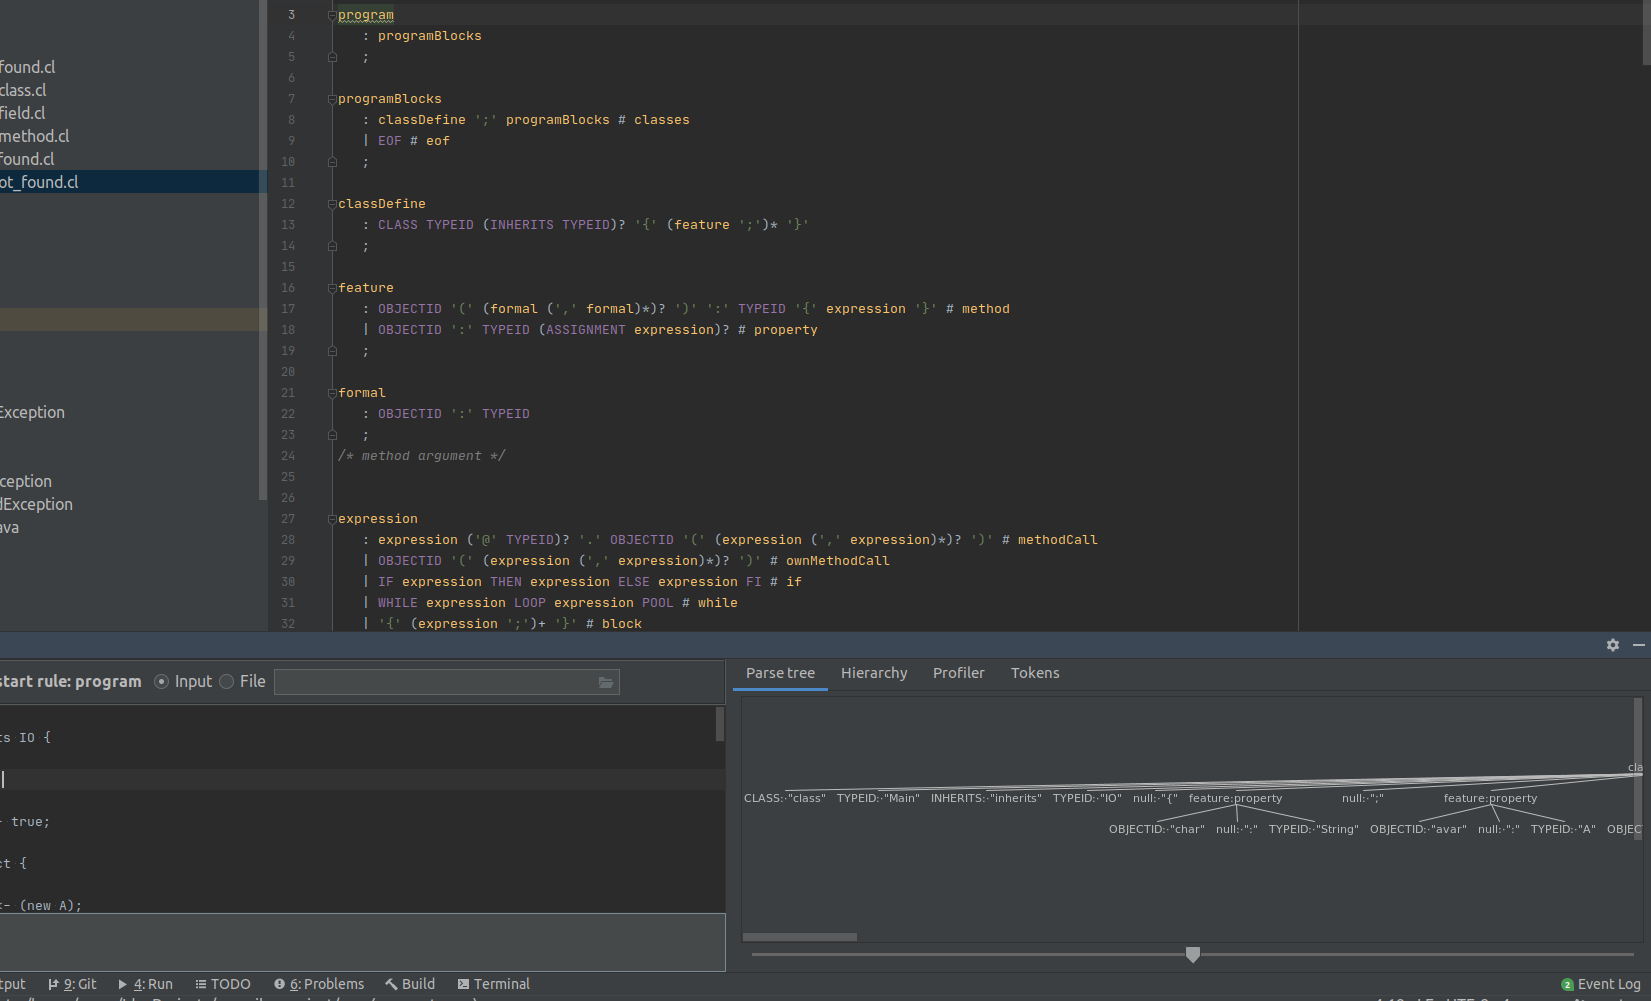Open the Run tool window
1651x1001 pixels.
point(145,984)
